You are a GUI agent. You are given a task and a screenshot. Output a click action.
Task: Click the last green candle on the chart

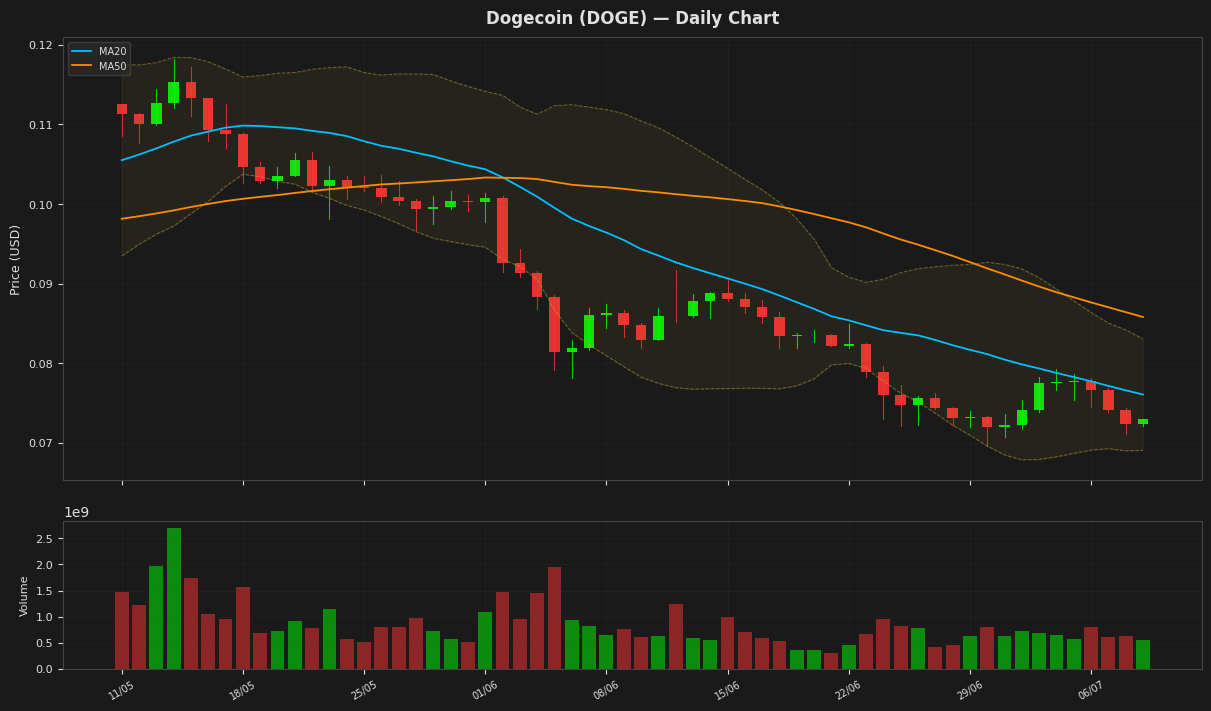1142,421
